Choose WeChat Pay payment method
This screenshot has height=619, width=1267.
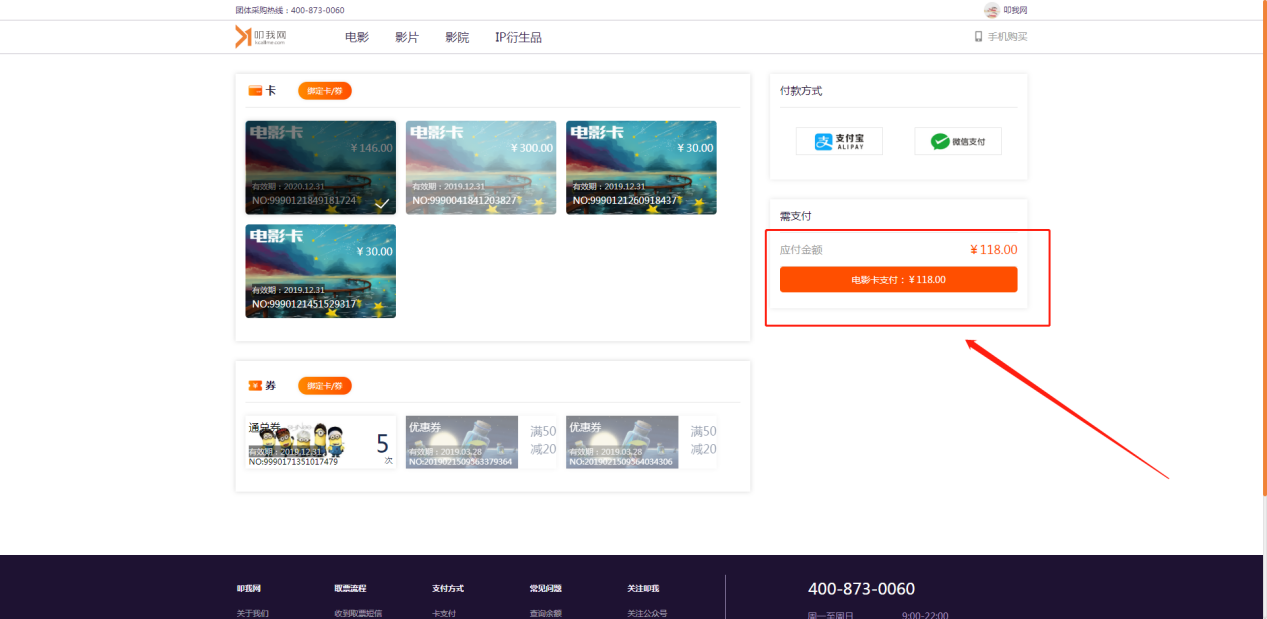pyautogui.click(x=957, y=141)
